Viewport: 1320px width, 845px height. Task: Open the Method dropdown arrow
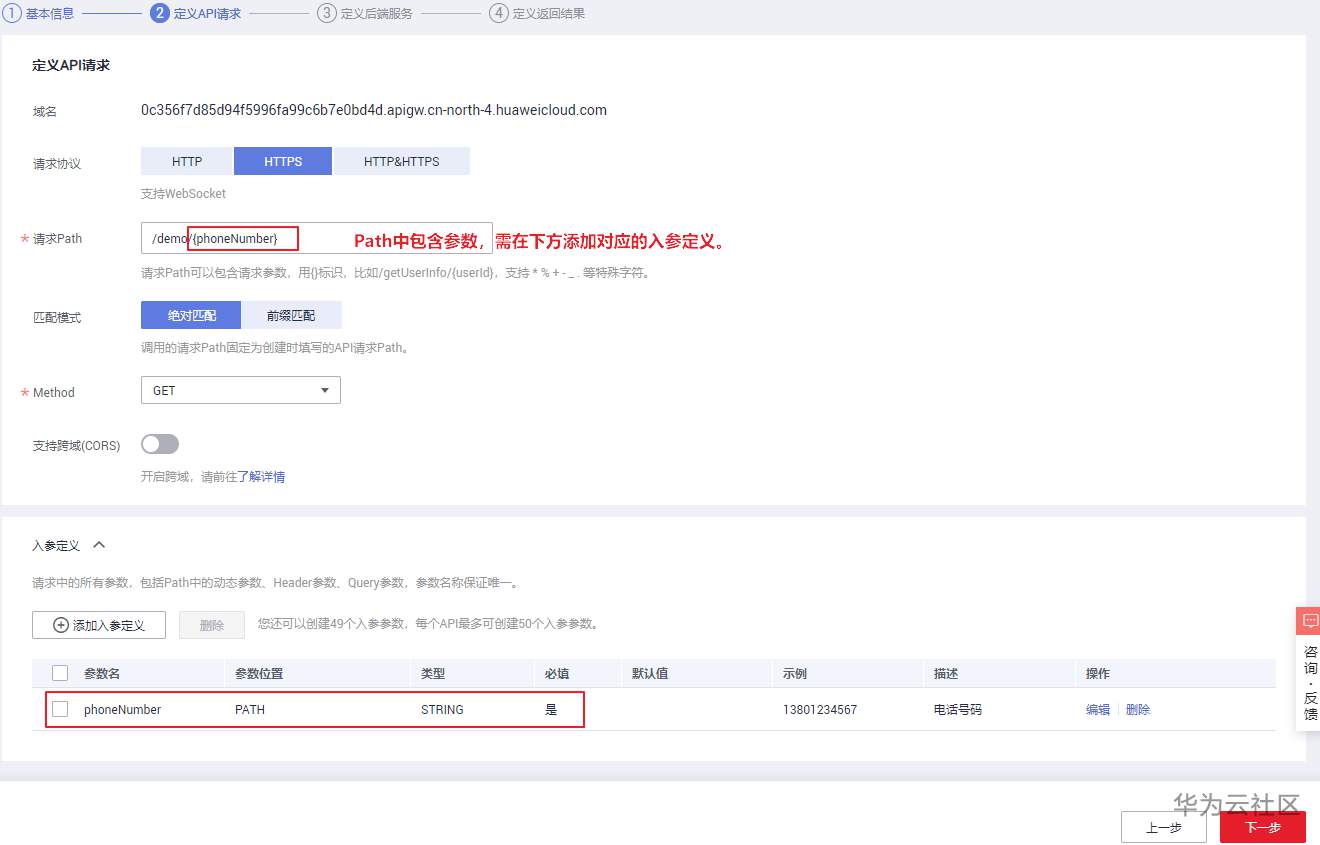pyautogui.click(x=325, y=390)
